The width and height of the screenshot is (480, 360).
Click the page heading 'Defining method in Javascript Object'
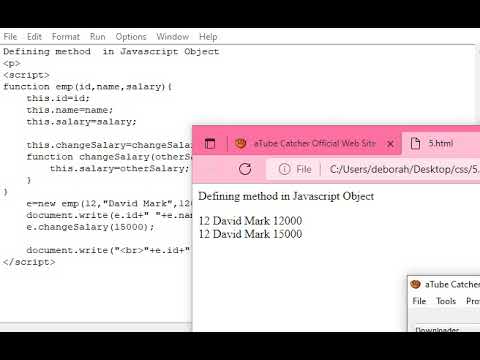click(x=286, y=196)
